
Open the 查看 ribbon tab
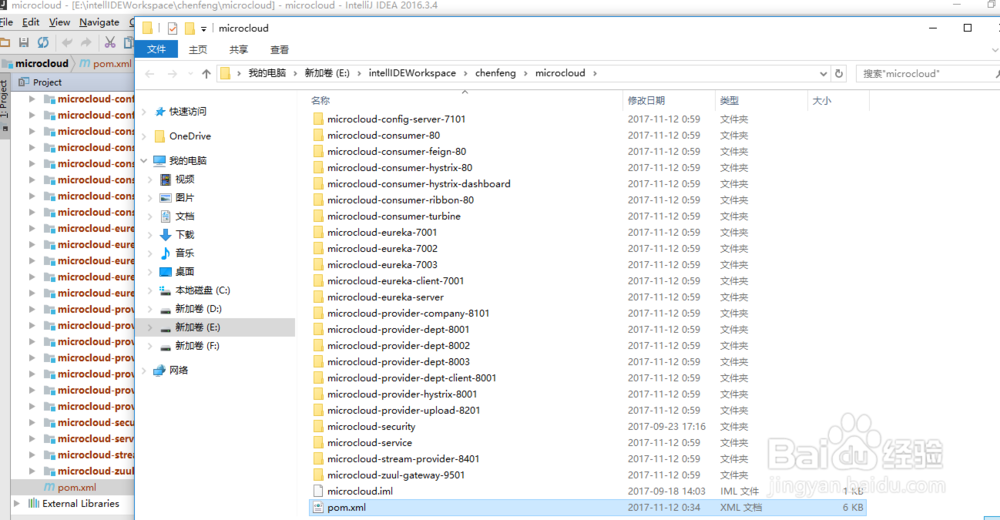tap(279, 49)
